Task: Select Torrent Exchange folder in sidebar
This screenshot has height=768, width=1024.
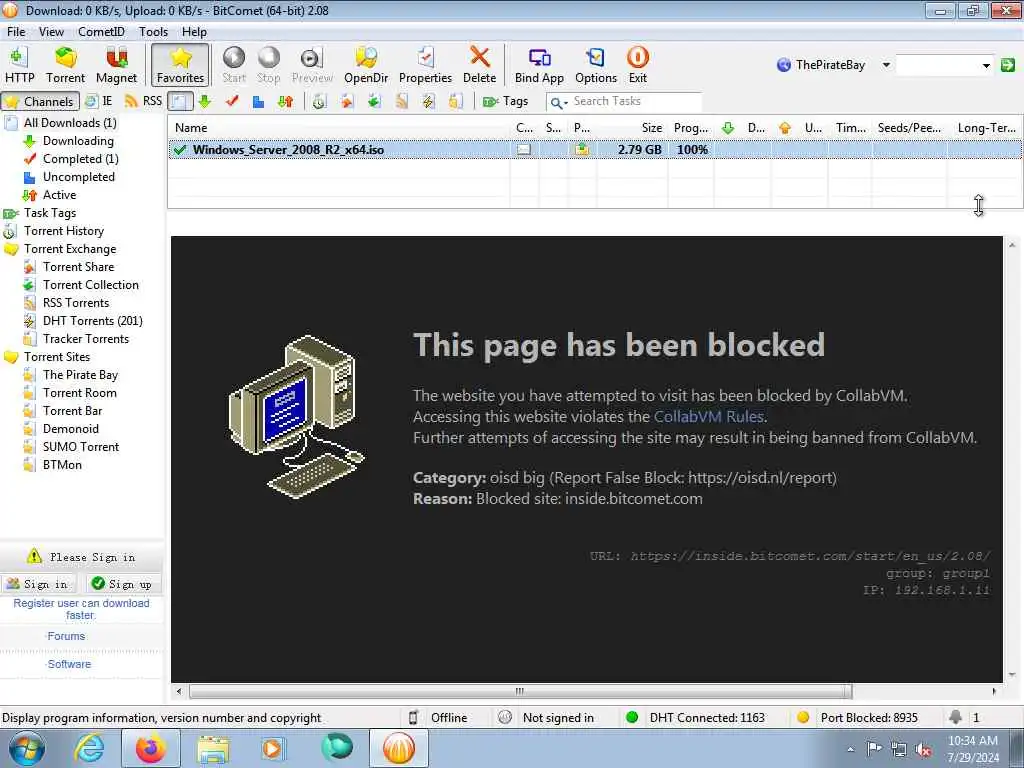Action: 70,249
